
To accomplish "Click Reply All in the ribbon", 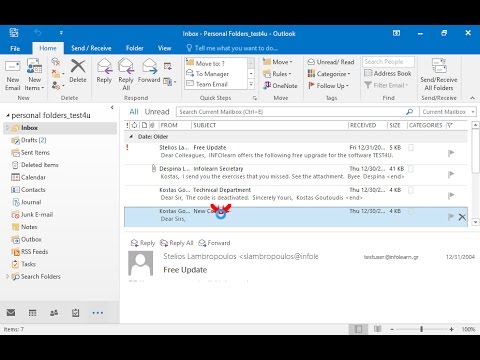I will 126,75.
